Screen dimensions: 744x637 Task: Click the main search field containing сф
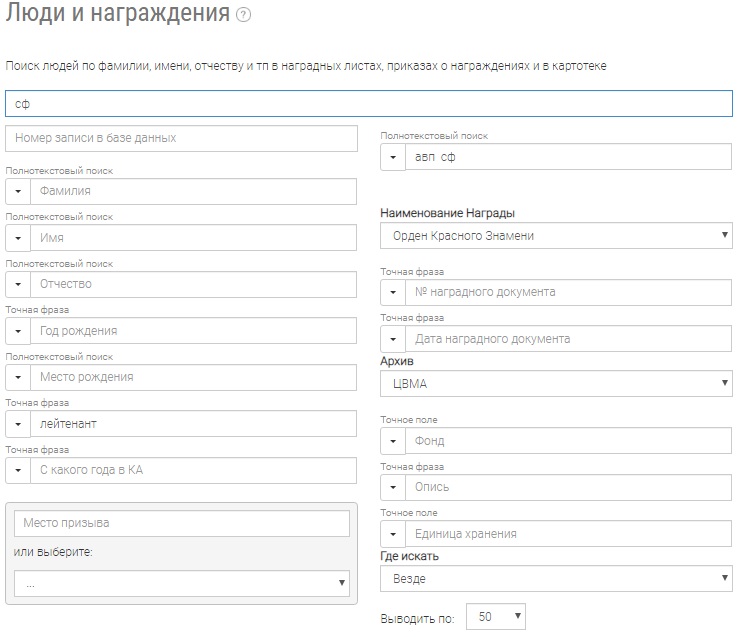[x=372, y=104]
